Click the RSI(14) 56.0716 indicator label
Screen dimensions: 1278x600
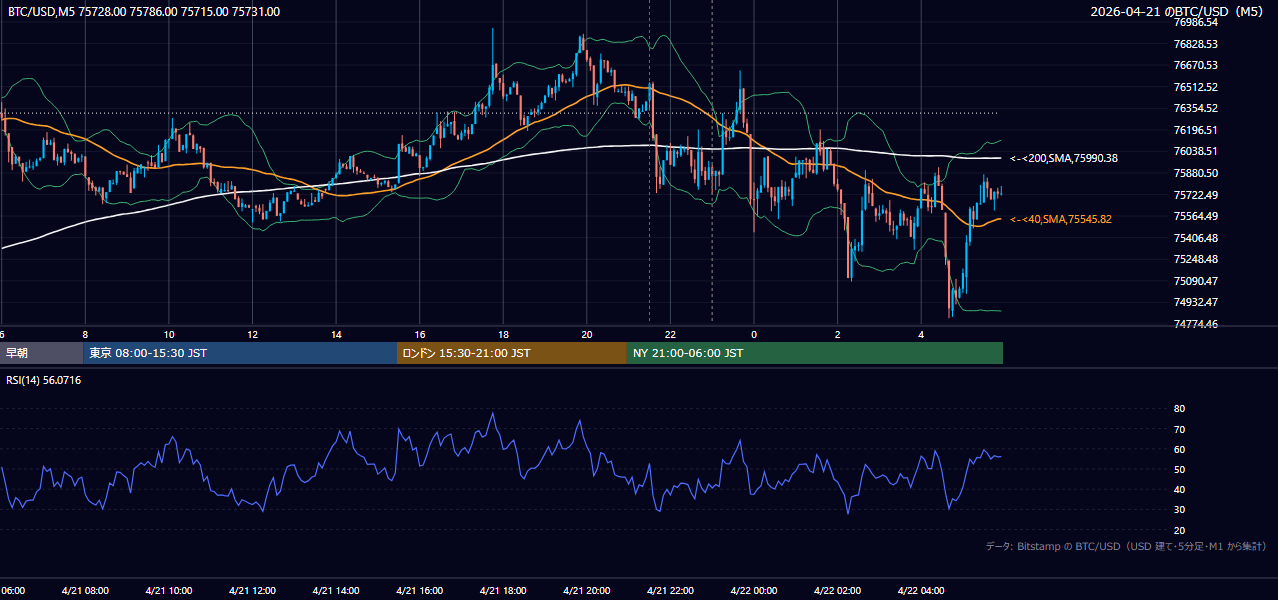[44, 380]
